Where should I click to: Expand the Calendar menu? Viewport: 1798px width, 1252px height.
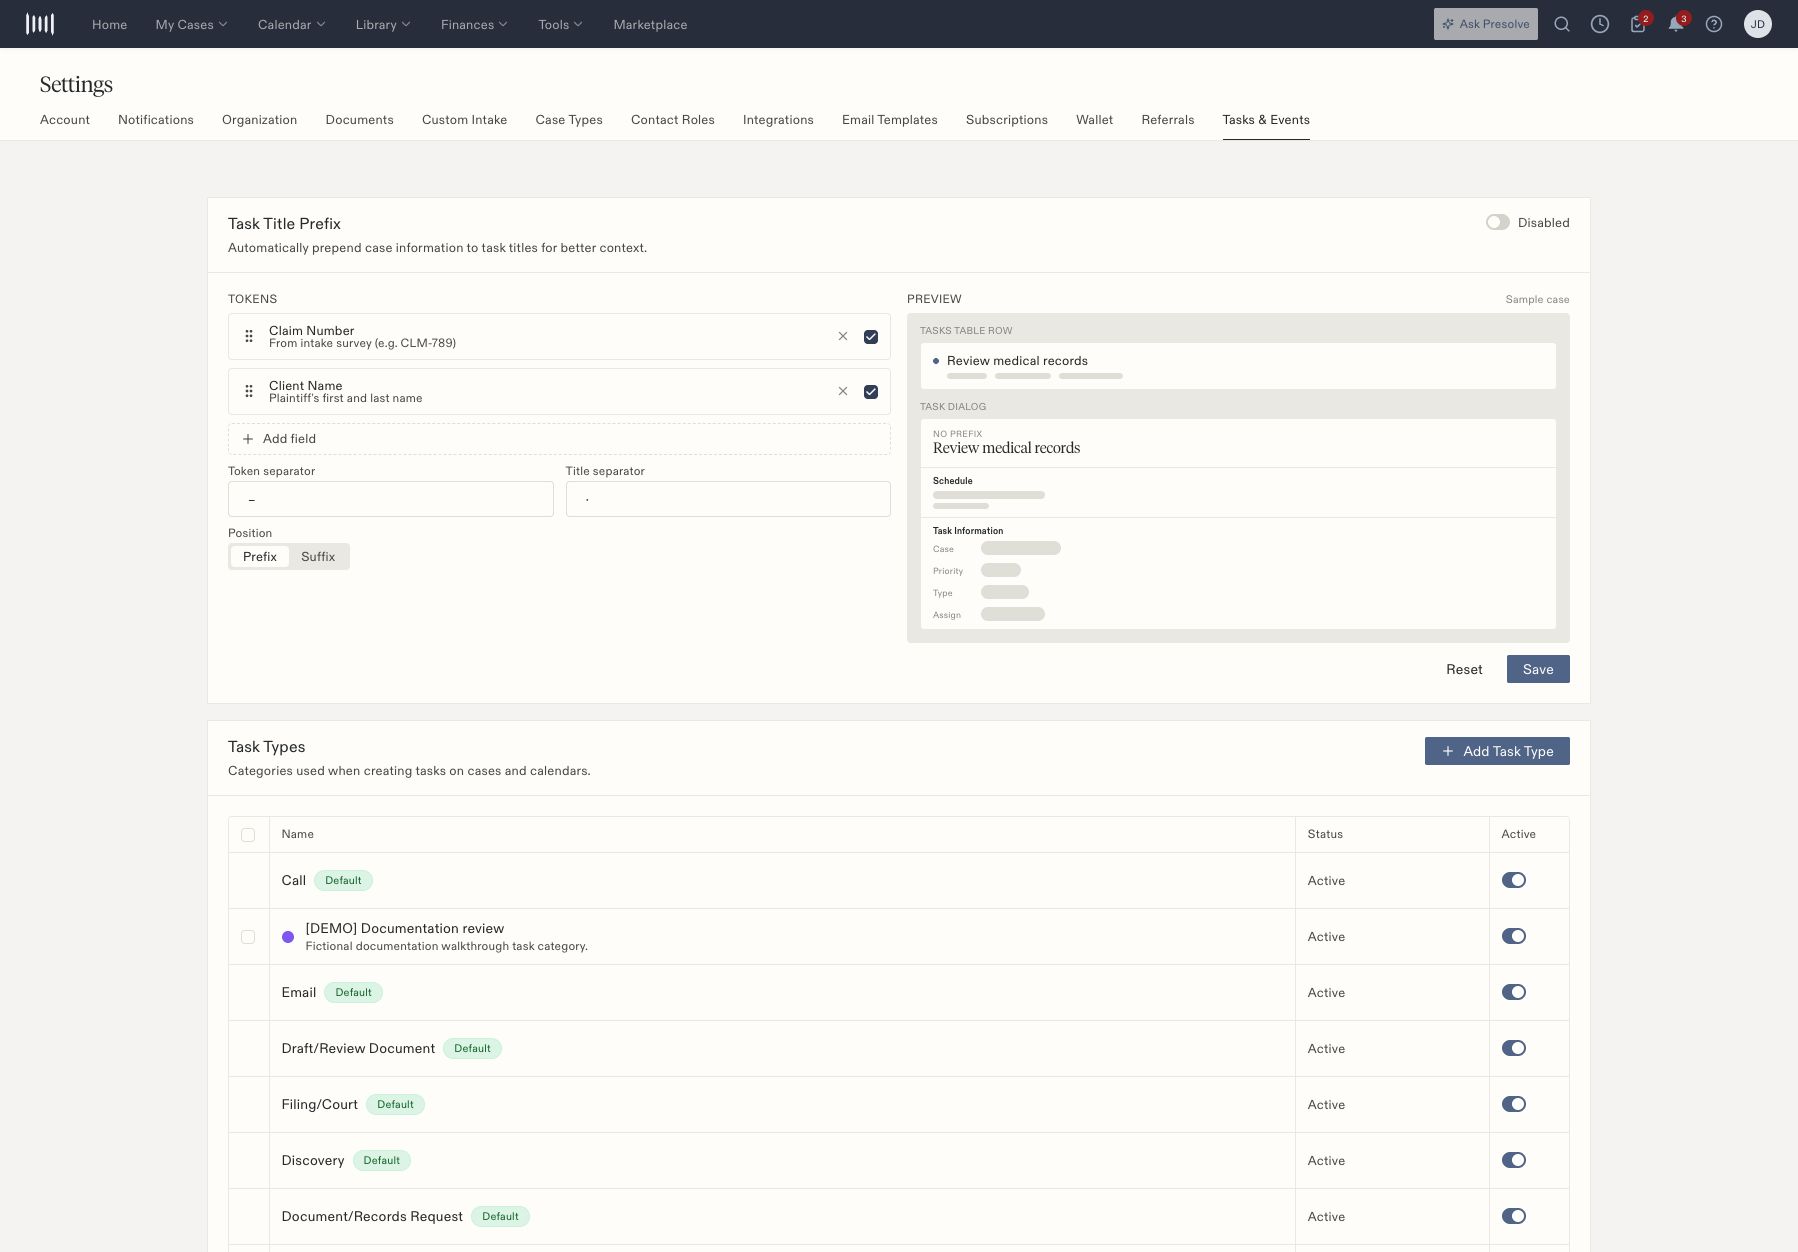tap(291, 24)
